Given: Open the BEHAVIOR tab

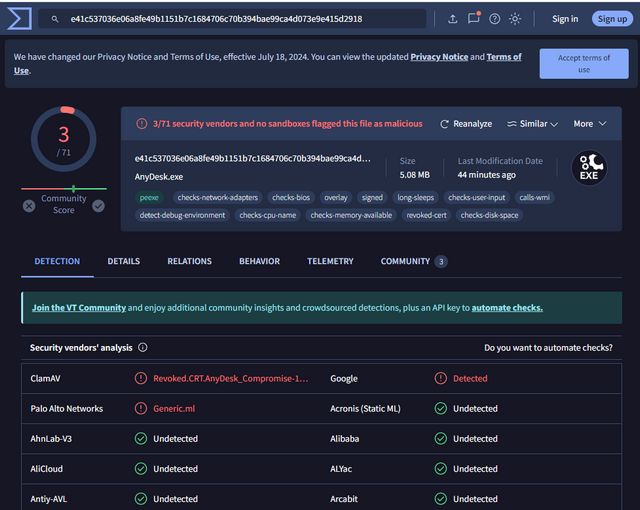Looking at the screenshot, I should pos(260,262).
